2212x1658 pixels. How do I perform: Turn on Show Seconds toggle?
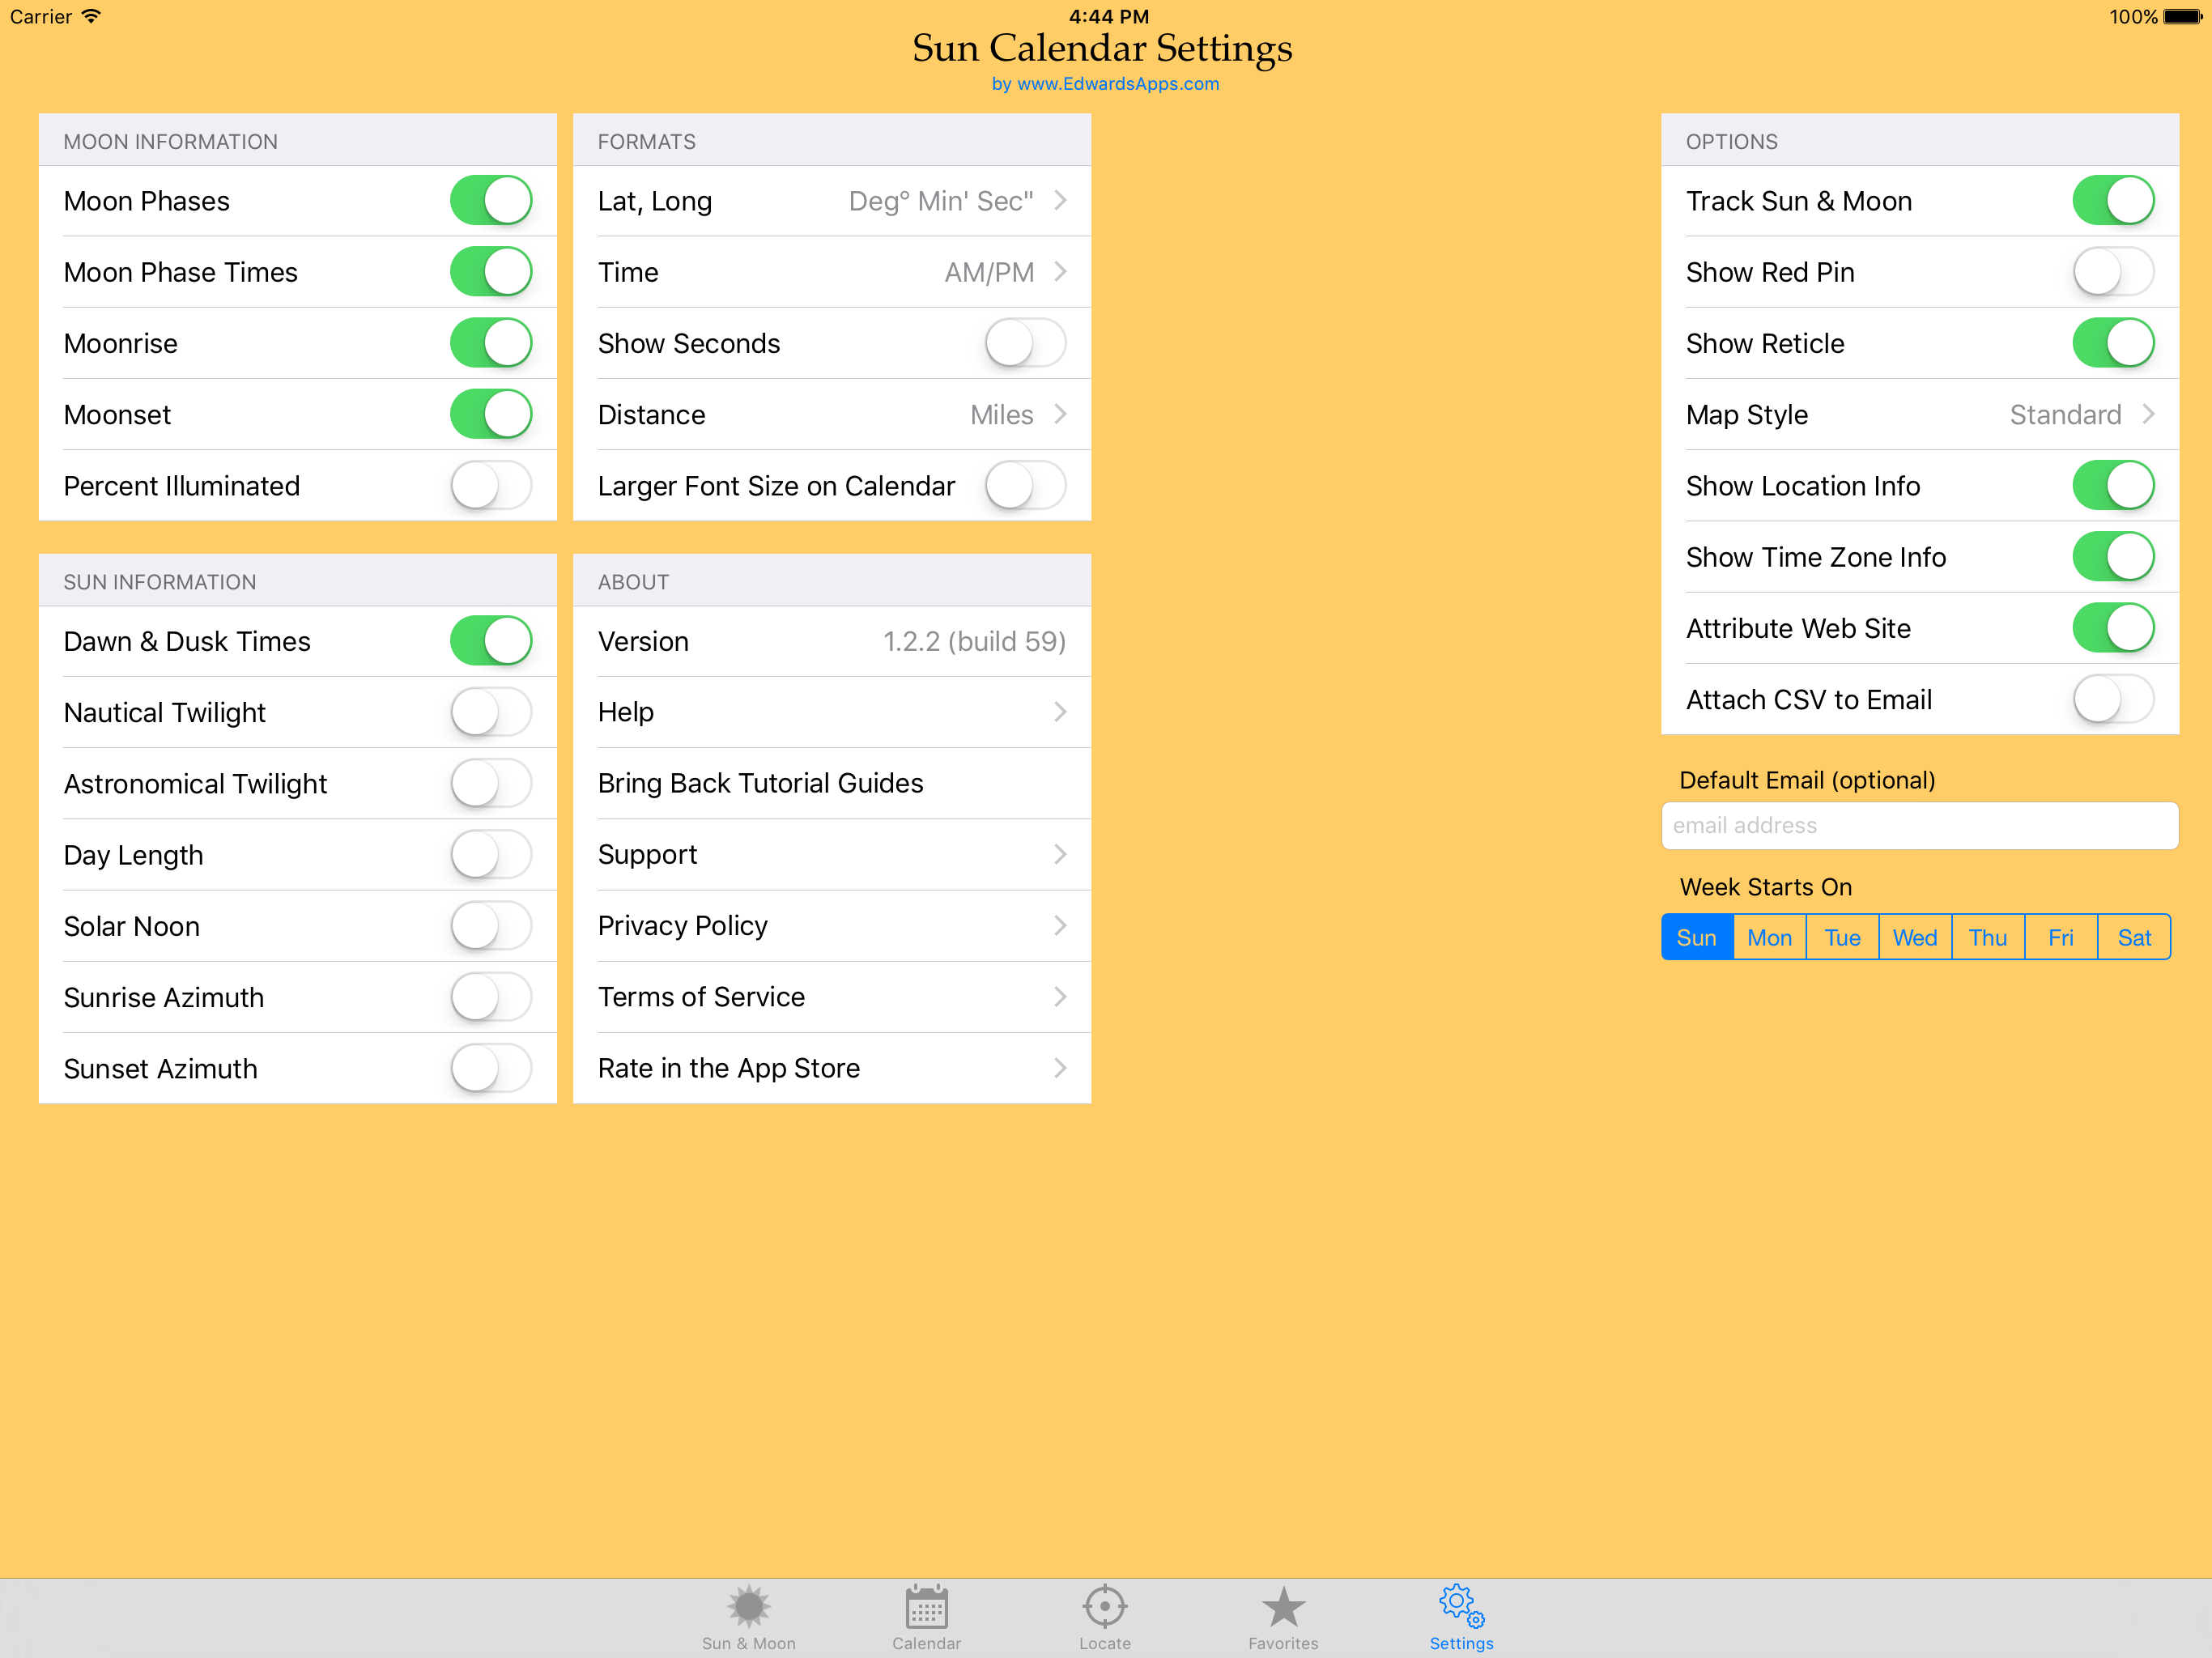tap(1024, 343)
